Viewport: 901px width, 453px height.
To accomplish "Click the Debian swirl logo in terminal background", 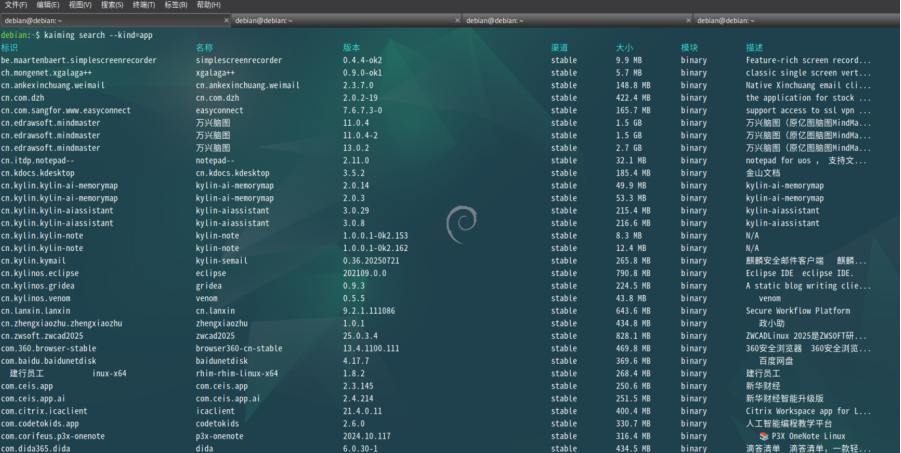I will point(459,221).
